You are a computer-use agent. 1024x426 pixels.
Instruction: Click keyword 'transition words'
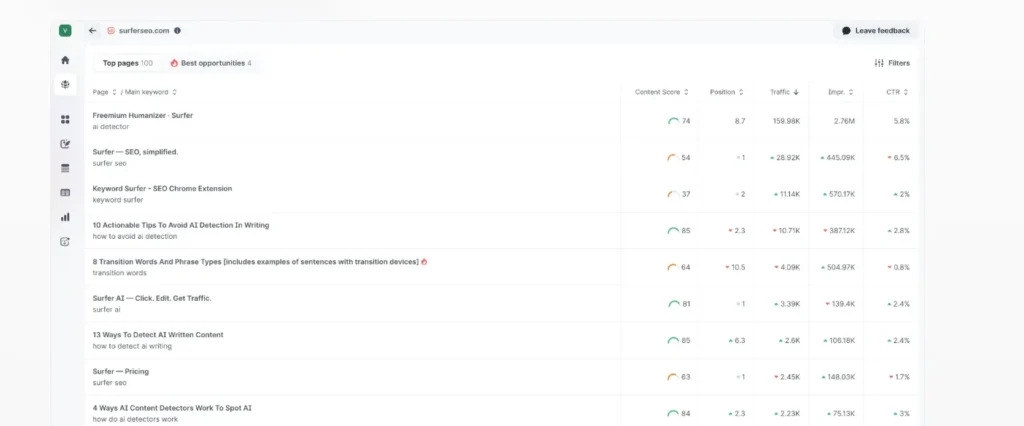tap(120, 273)
